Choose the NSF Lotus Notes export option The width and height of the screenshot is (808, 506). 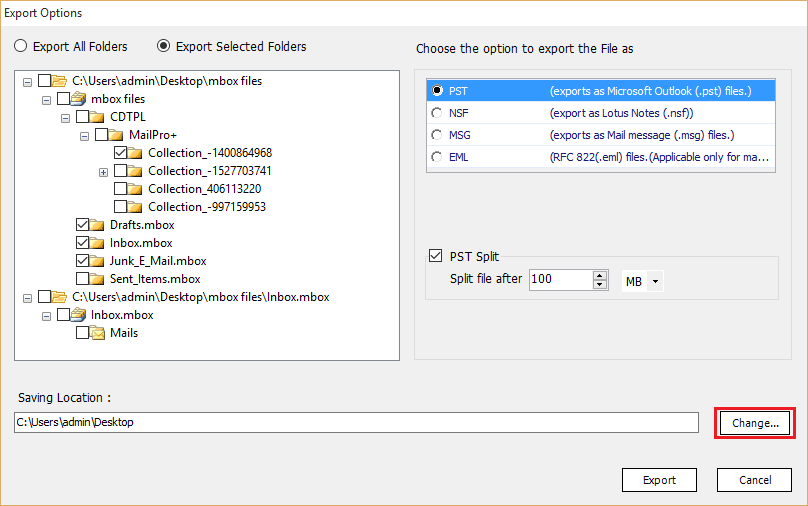pos(436,113)
